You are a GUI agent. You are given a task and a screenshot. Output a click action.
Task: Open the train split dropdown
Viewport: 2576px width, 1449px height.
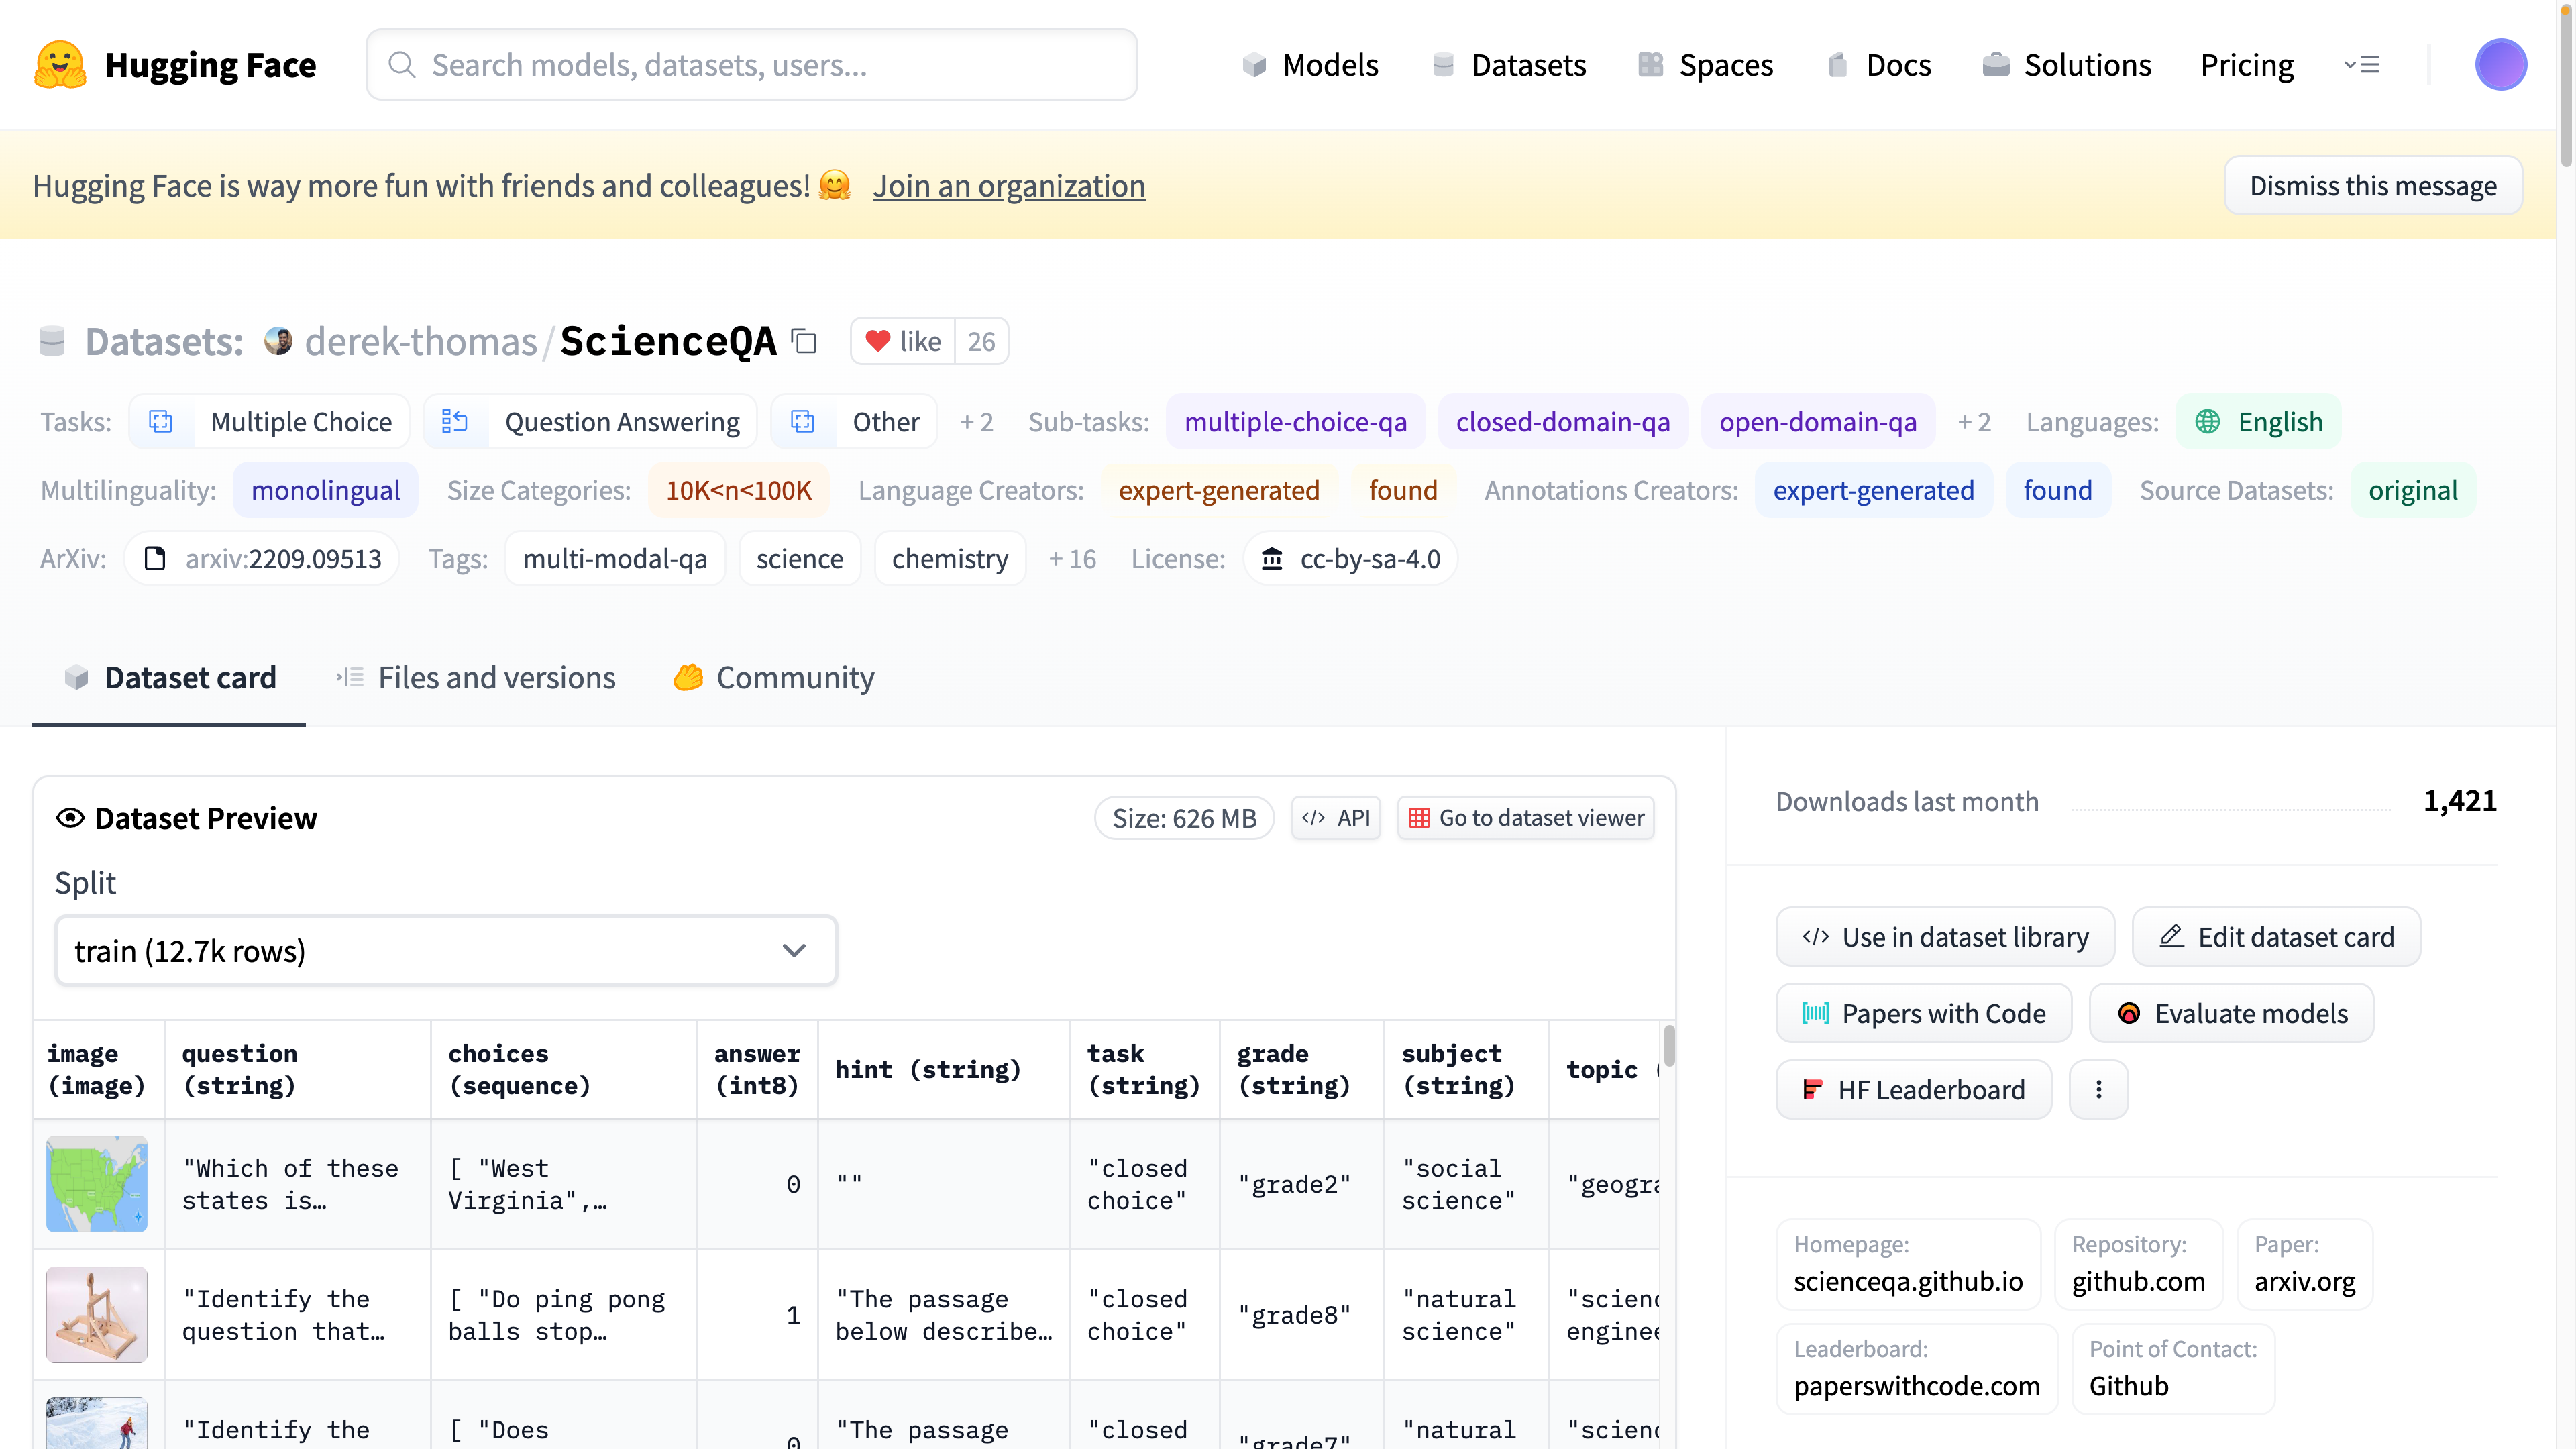[446, 951]
